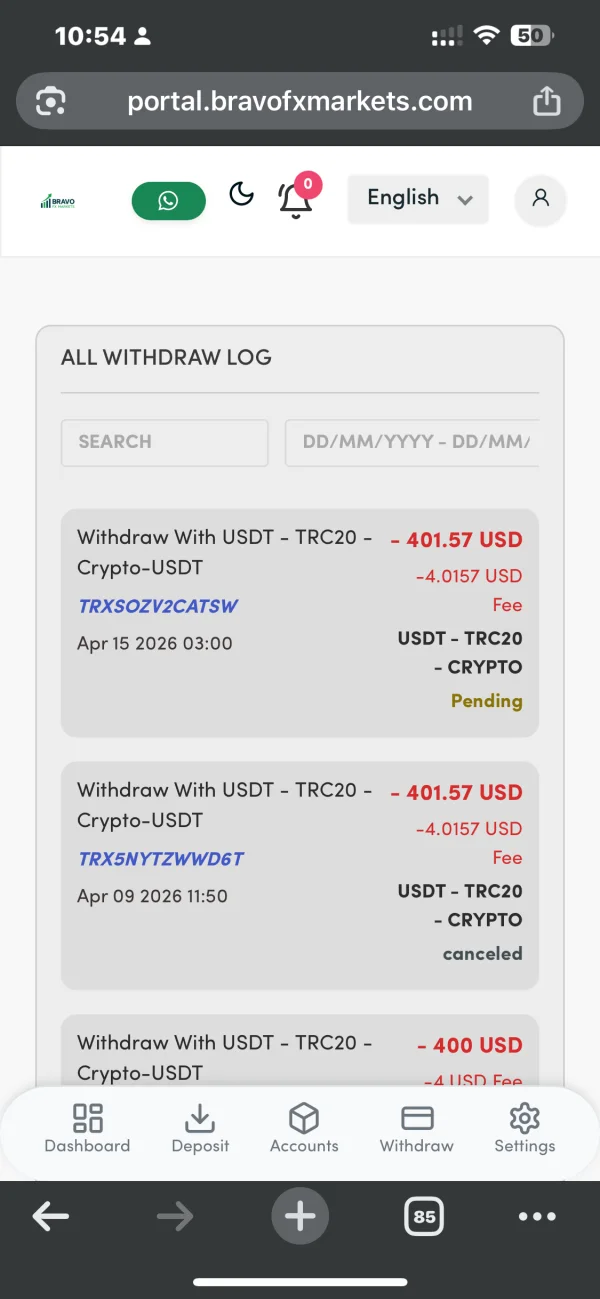Open the Settings gear tab

tap(524, 1129)
